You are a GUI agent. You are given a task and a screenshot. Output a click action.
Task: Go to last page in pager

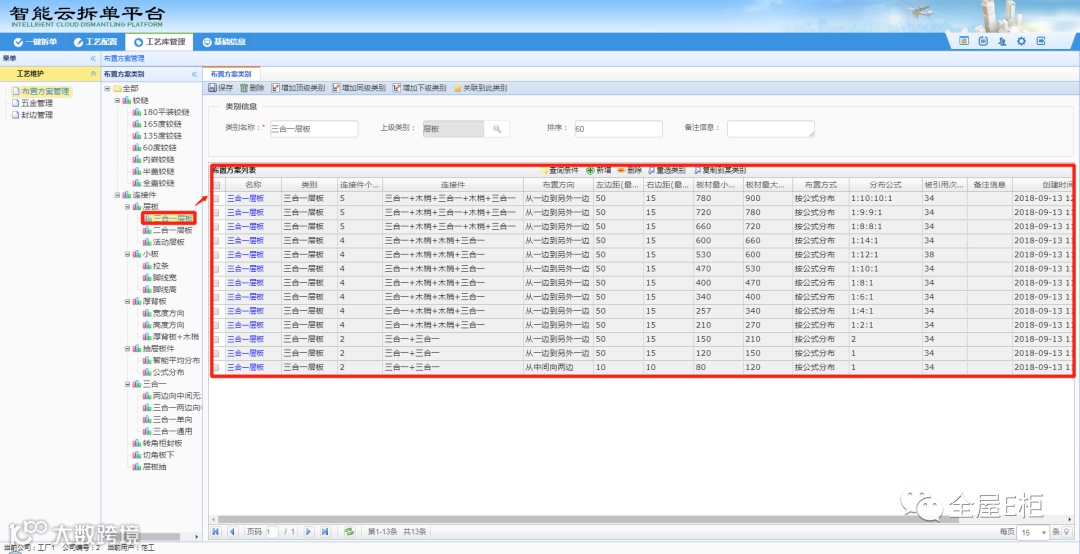pyautogui.click(x=325, y=532)
